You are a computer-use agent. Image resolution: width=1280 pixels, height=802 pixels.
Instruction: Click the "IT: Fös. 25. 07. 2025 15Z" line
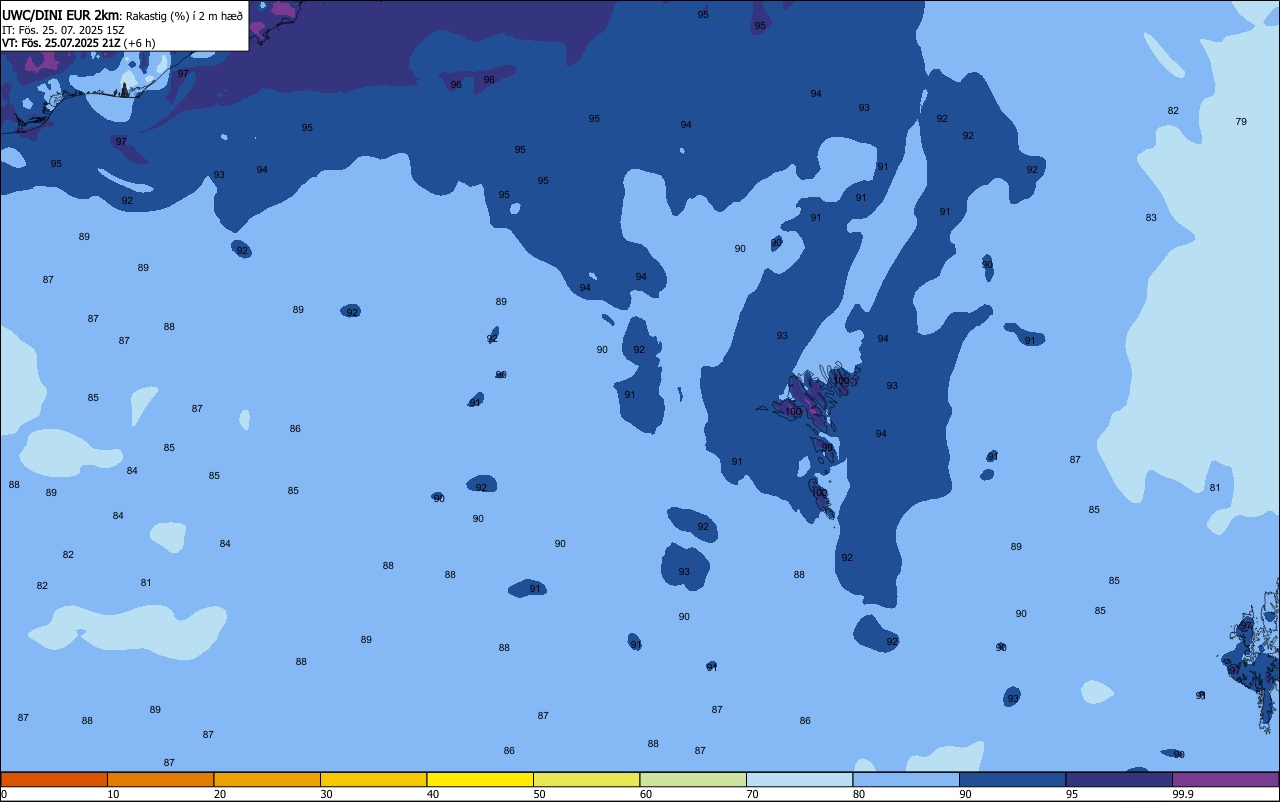63,29
